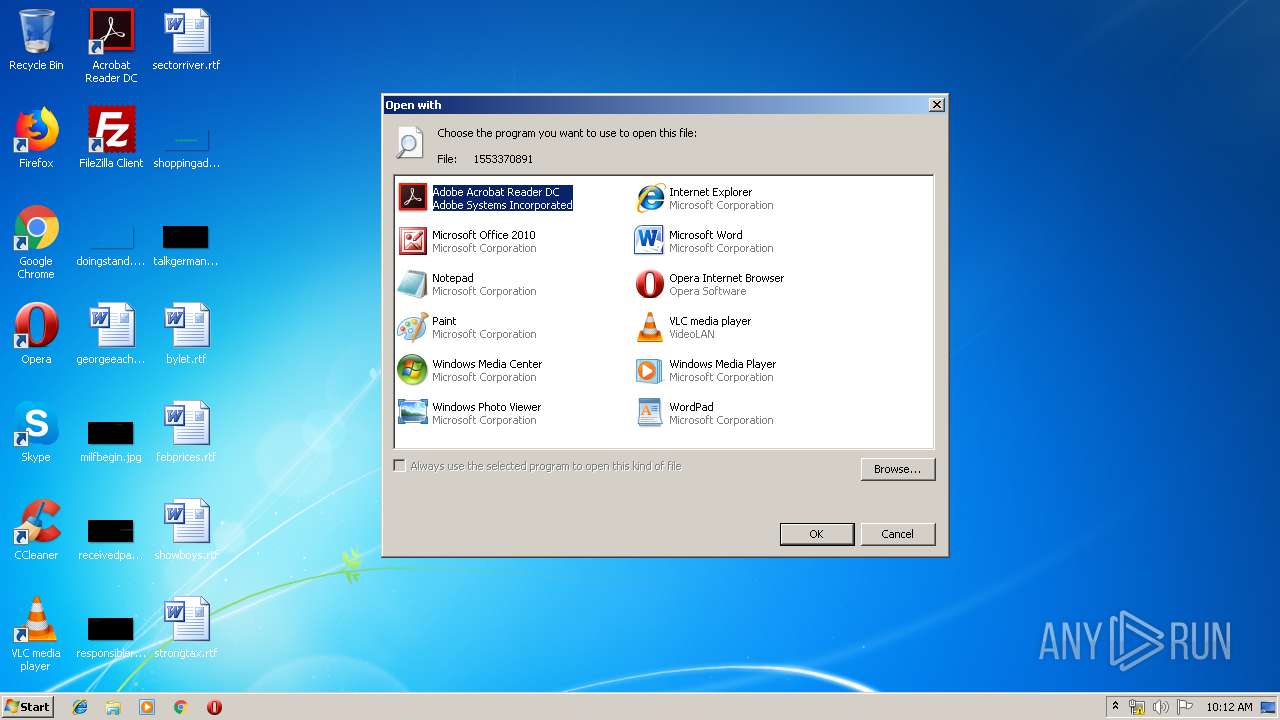Select georgeeach desktop document

(111, 334)
